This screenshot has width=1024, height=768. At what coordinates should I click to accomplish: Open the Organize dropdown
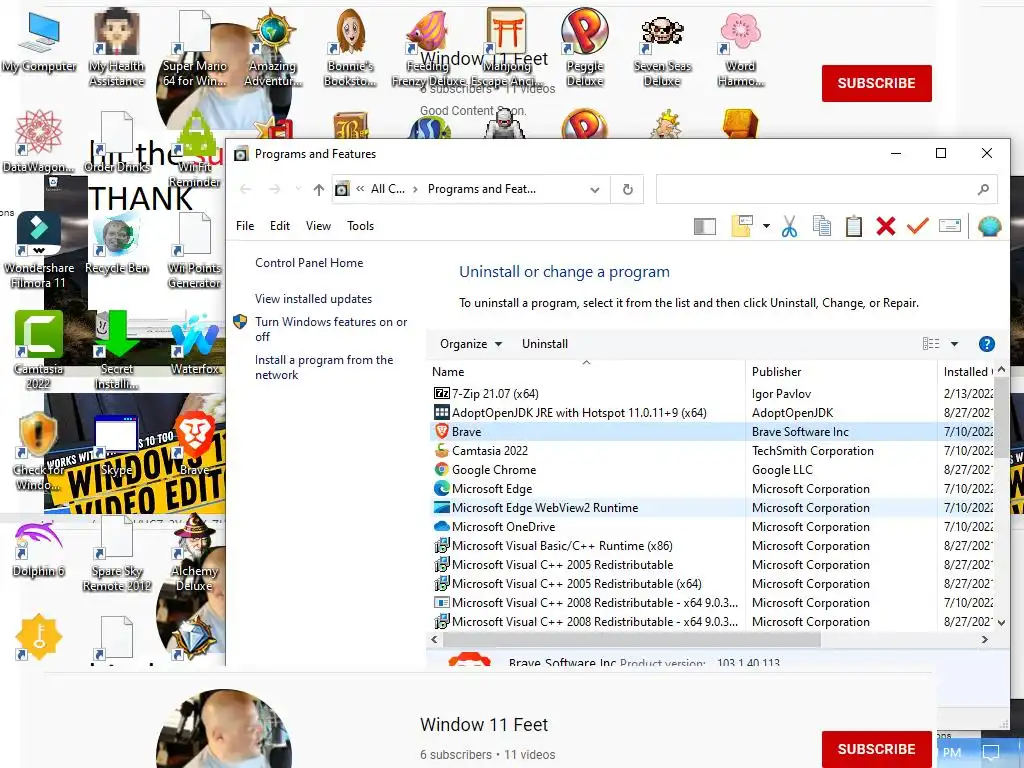[471, 344]
